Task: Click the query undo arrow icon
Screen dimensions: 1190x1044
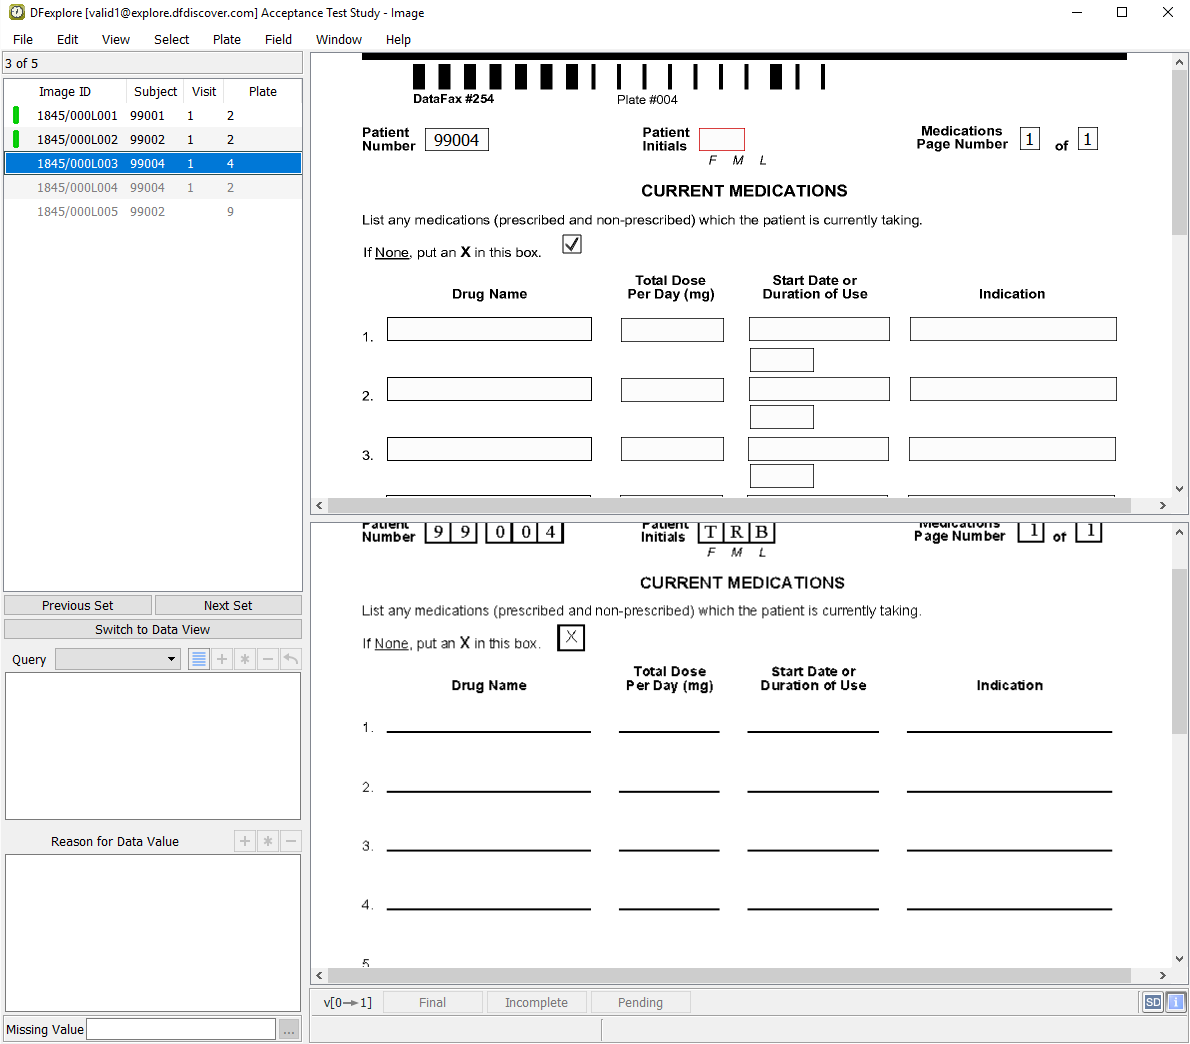Action: 290,659
